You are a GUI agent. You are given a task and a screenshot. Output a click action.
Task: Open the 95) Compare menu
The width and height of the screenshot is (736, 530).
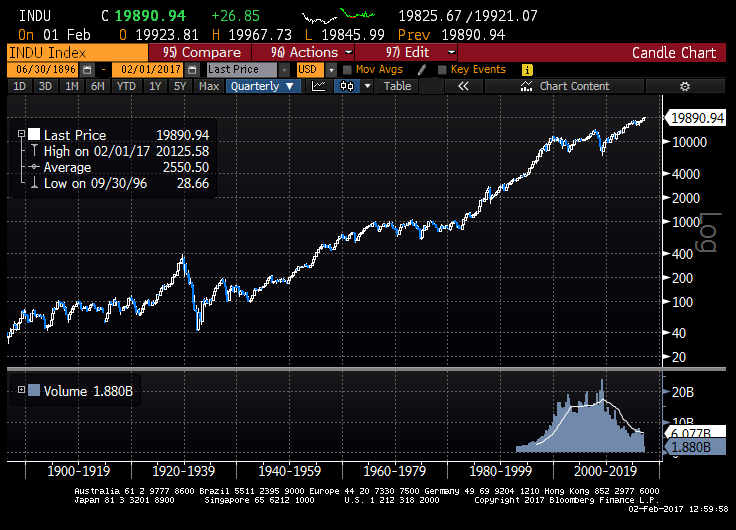click(200, 52)
